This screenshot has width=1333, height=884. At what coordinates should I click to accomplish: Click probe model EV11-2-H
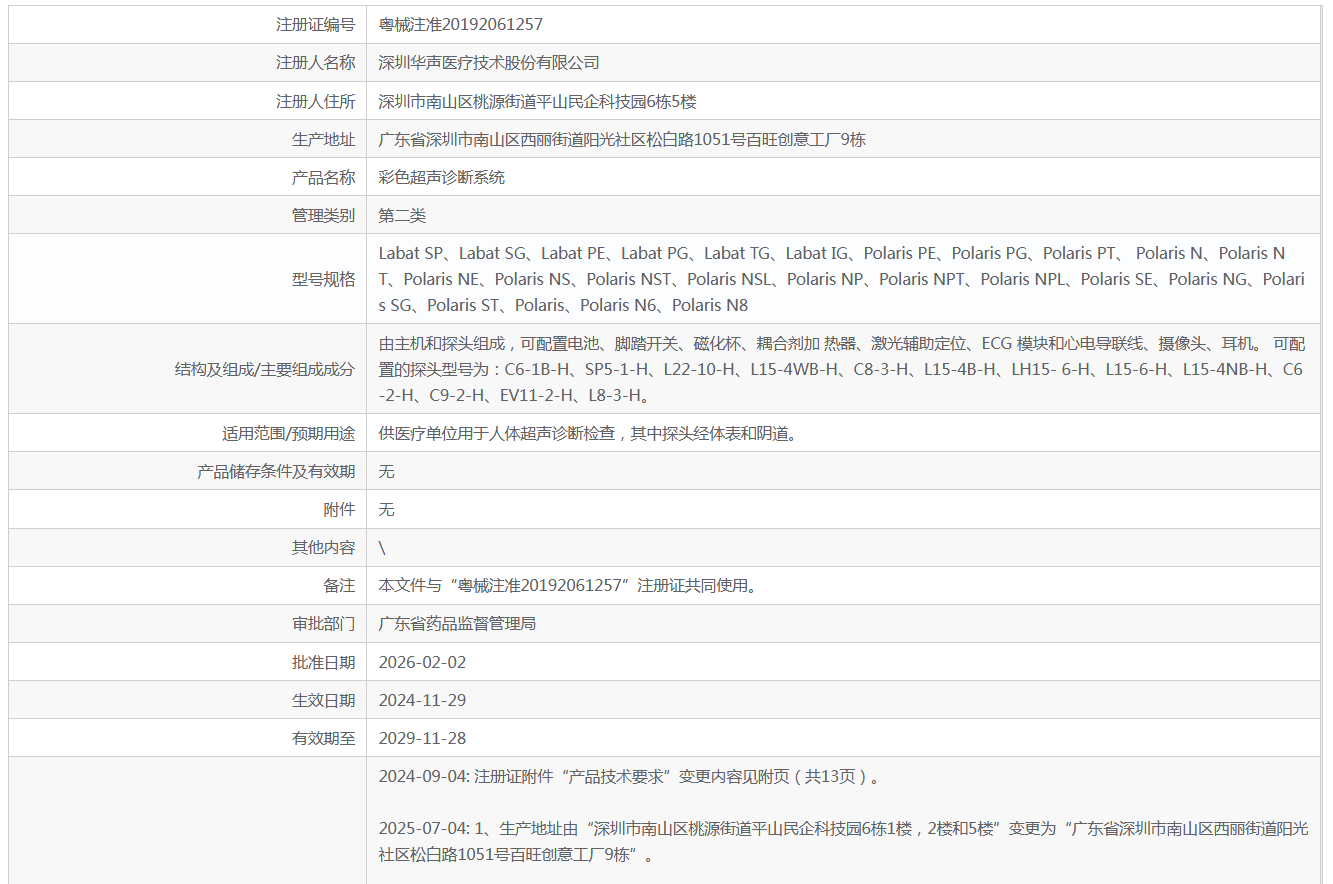[x=535, y=395]
